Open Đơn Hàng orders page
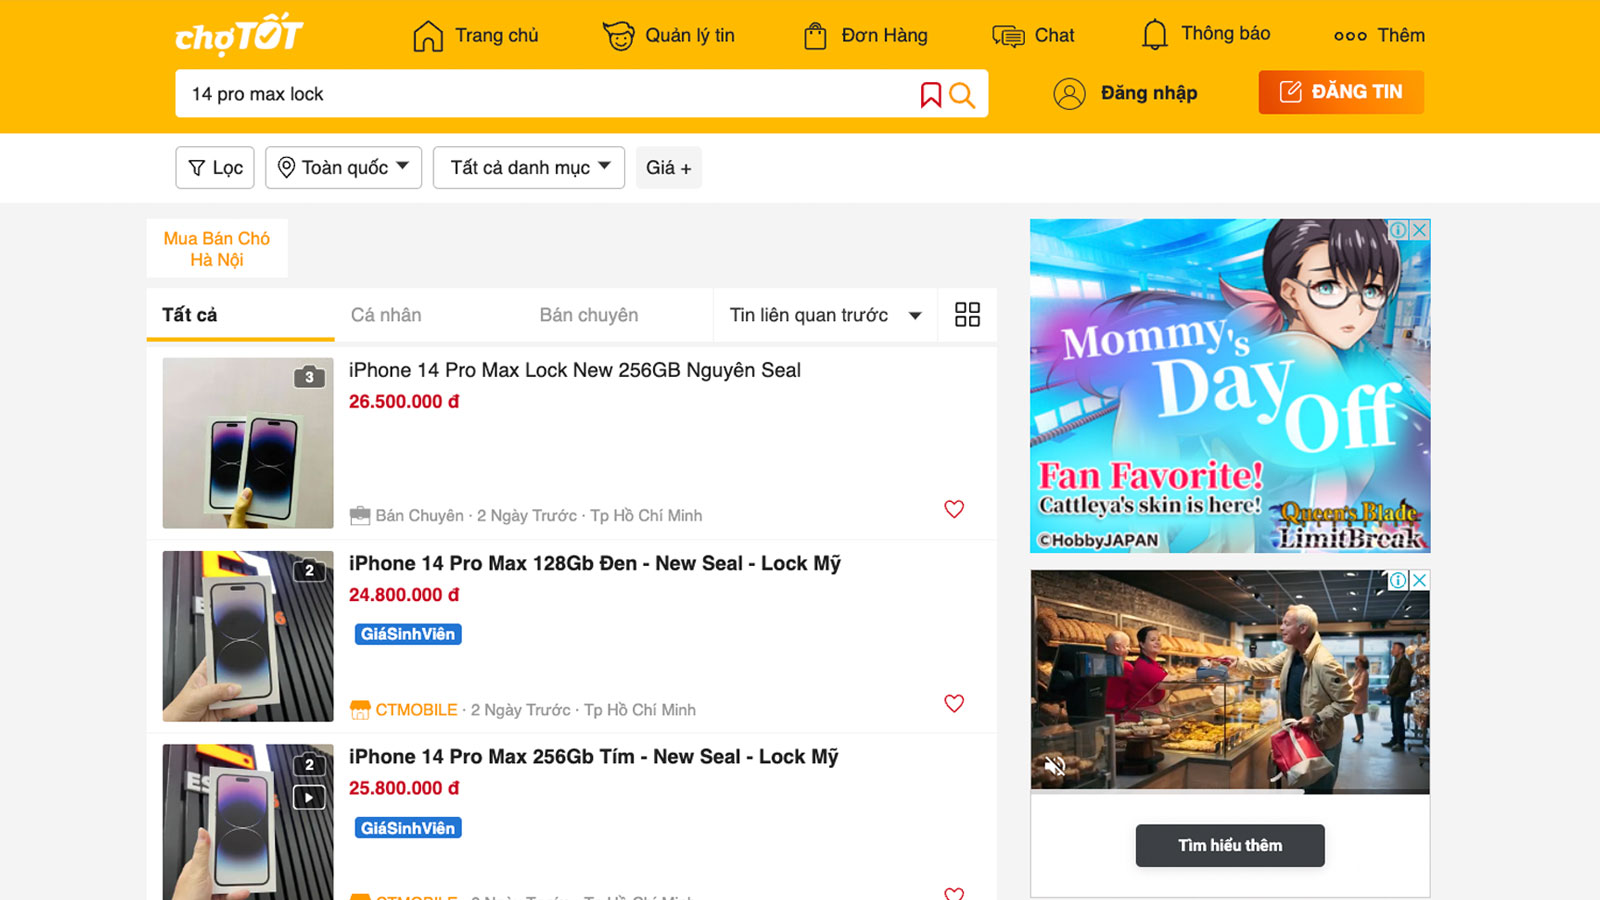This screenshot has height=900, width=1600. [866, 36]
